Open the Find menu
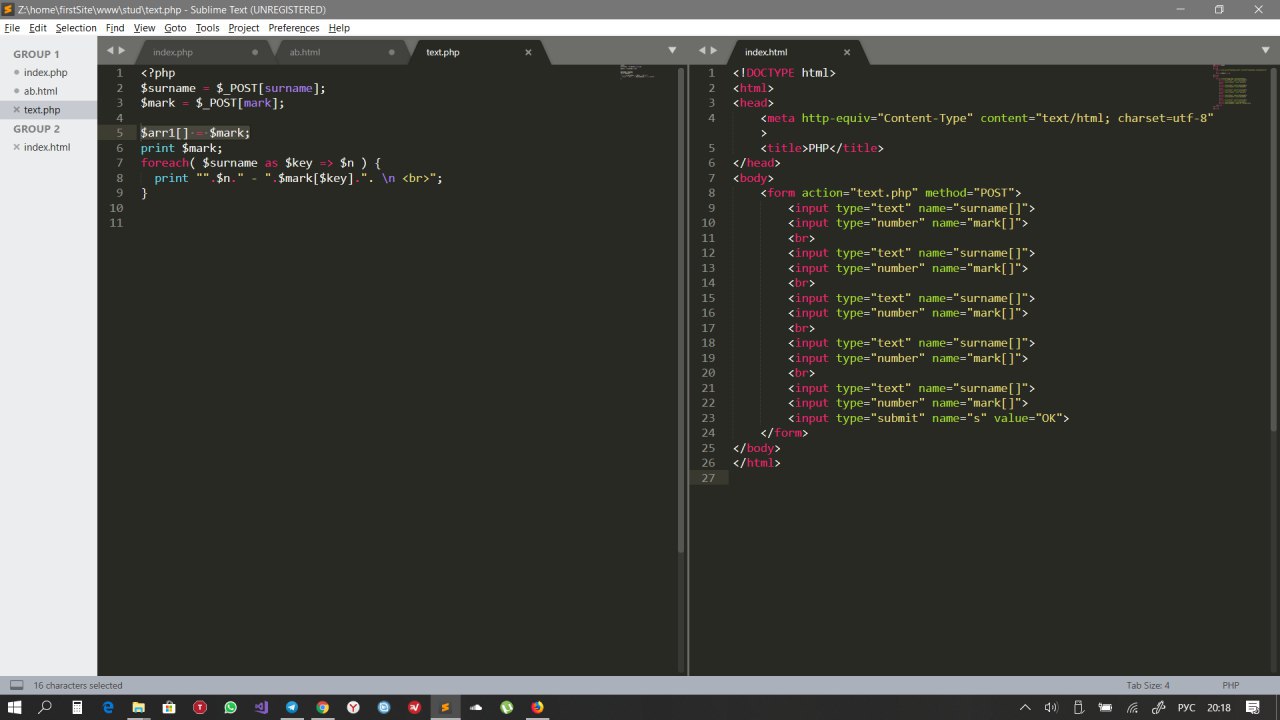1280x720 pixels. (115, 28)
